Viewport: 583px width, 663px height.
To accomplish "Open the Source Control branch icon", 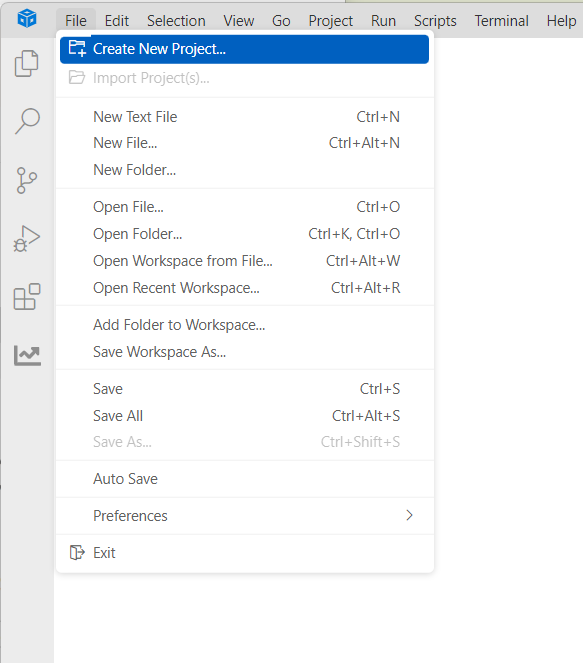I will click(27, 181).
